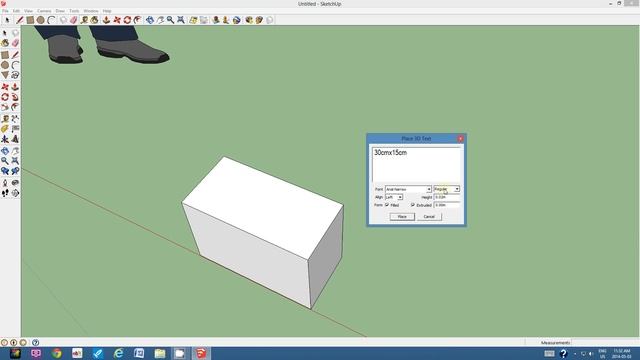Image resolution: width=640 pixels, height=360 pixels.
Task: Open Google Chrome from the taskbar
Action: (x=56, y=353)
